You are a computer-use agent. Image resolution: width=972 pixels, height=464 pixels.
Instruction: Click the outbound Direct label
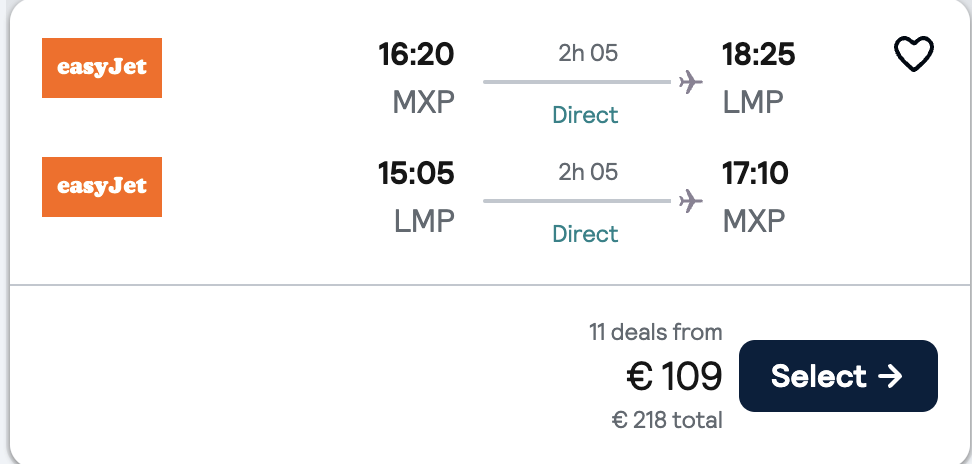(x=585, y=115)
